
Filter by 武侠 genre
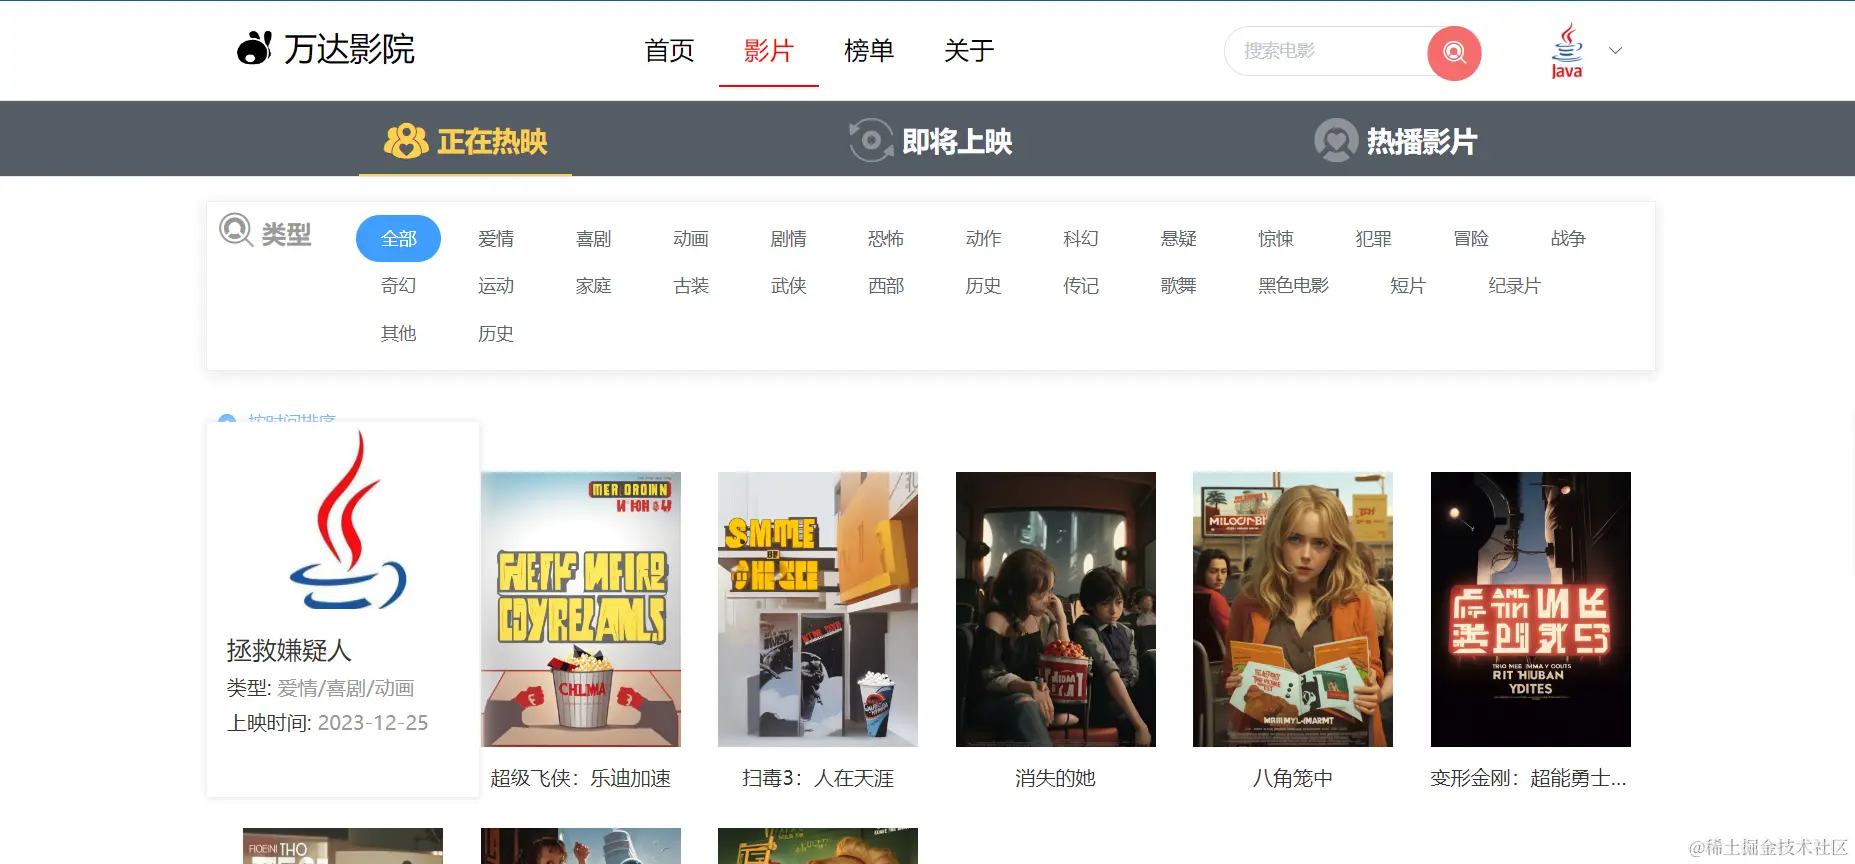pos(788,285)
